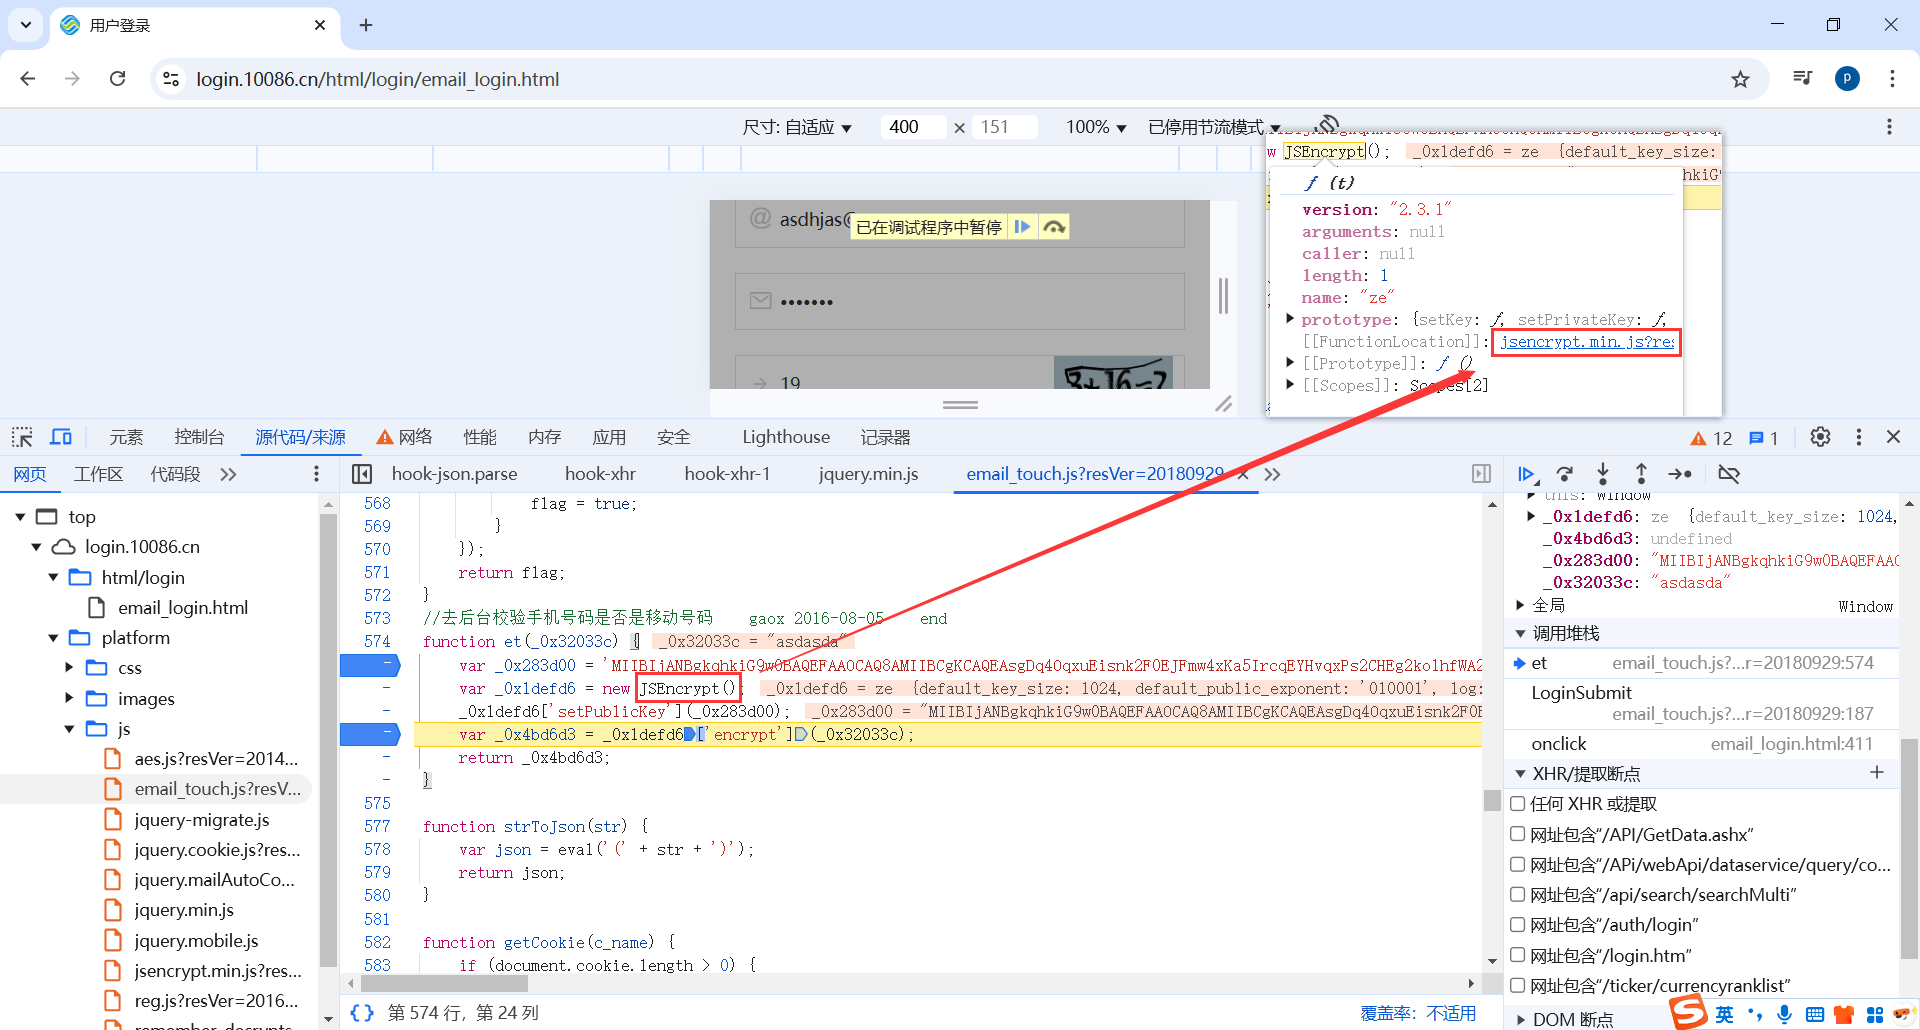Expand the 全局 scope entry
1920x1030 pixels.
tap(1520, 605)
